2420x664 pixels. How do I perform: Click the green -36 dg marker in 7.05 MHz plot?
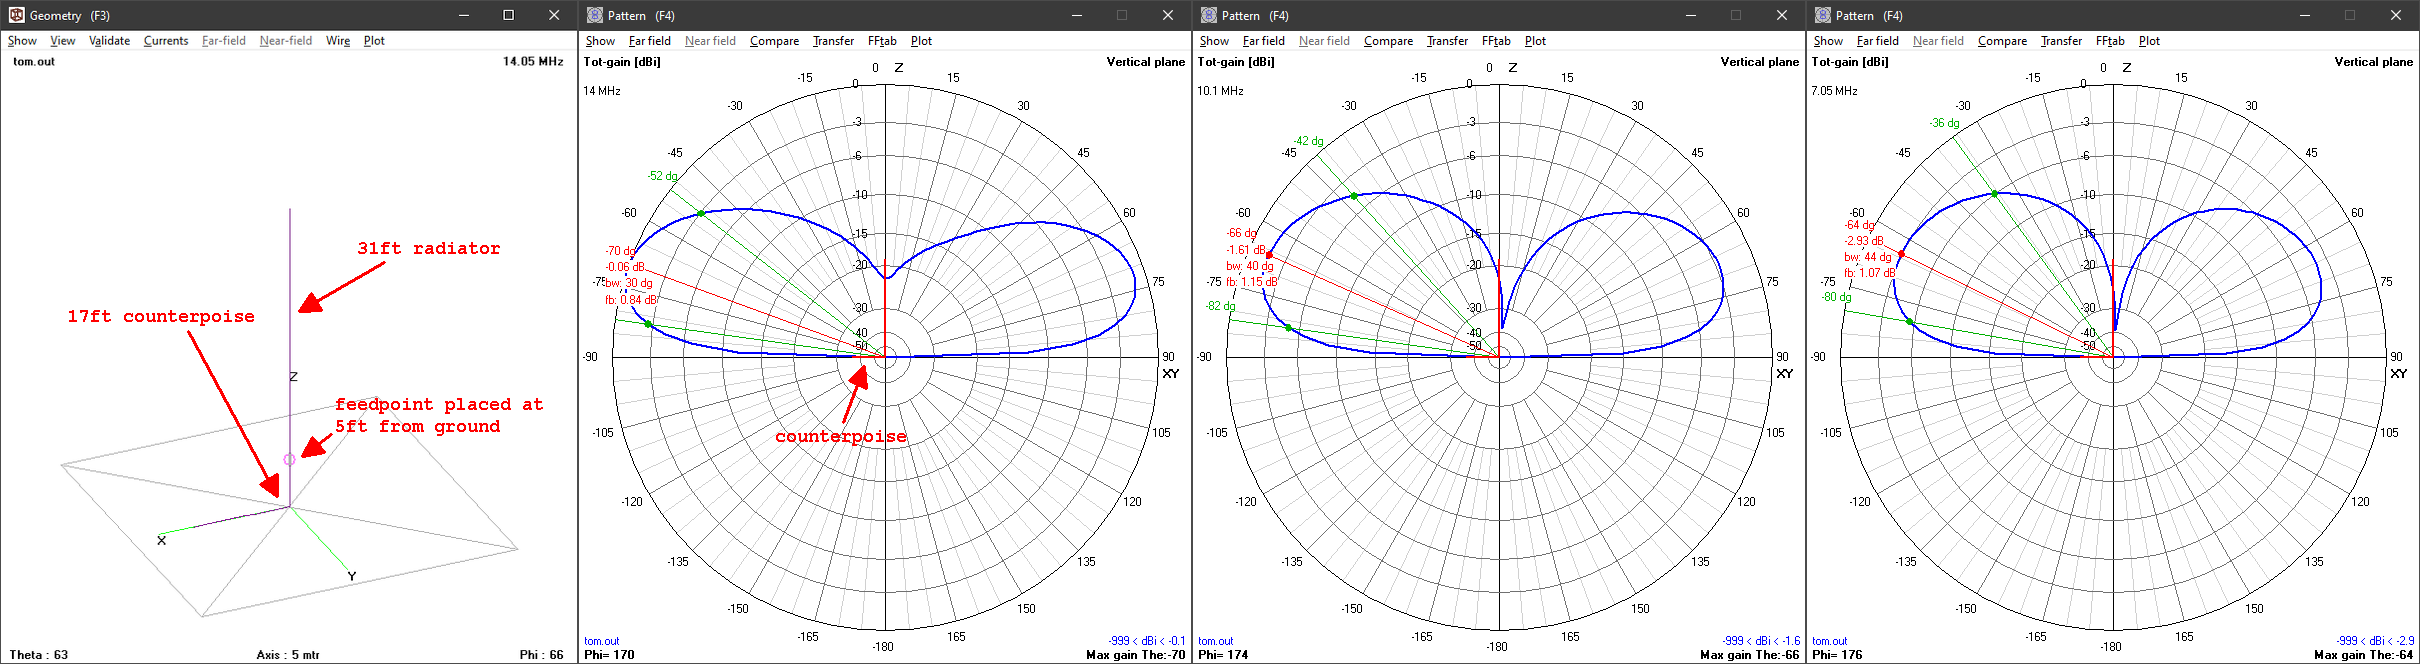(1995, 193)
